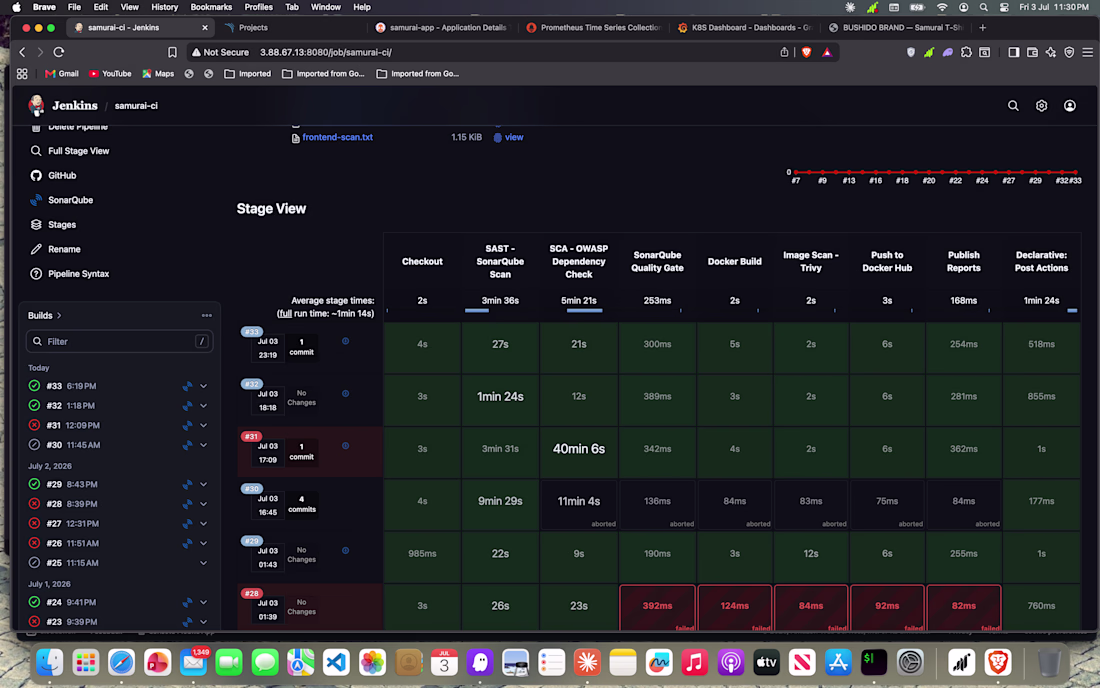Screen dimensions: 1100x688
Task: Expand dropdown chevron for build #25
Action: [x=203, y=562]
